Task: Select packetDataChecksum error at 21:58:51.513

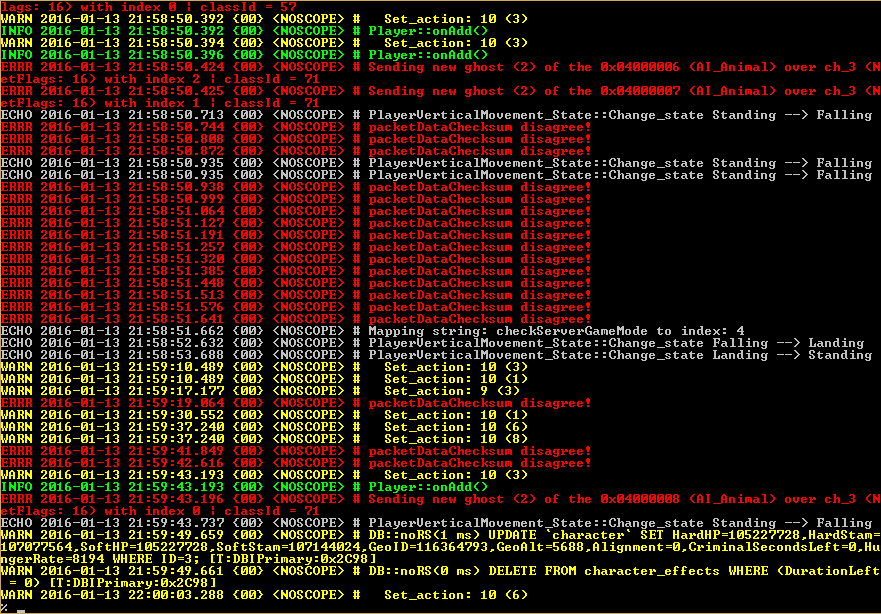Action: [296, 295]
